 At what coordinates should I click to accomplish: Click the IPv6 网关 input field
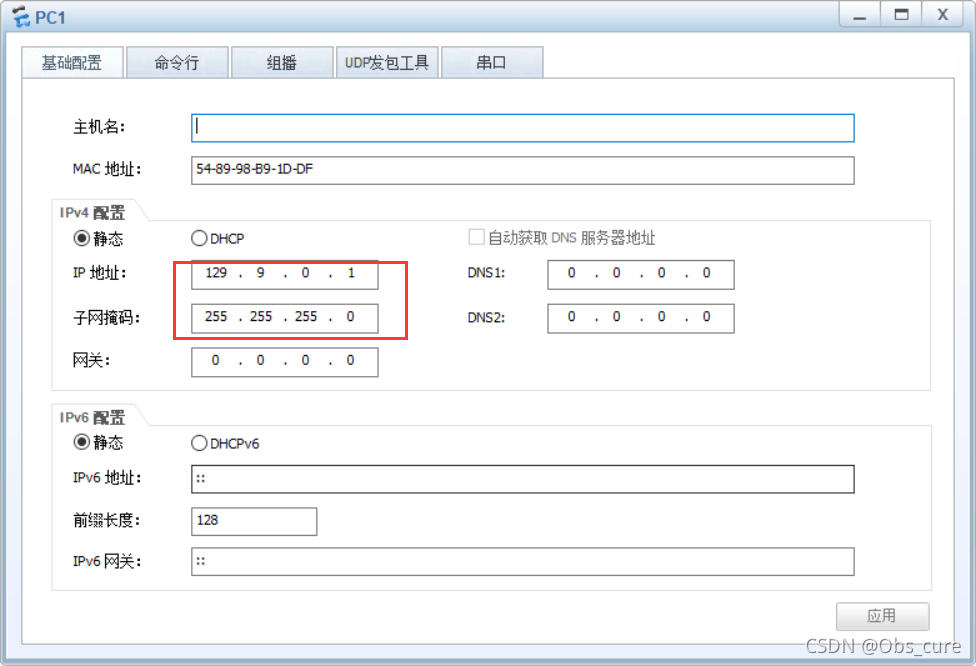pyautogui.click(x=522, y=562)
